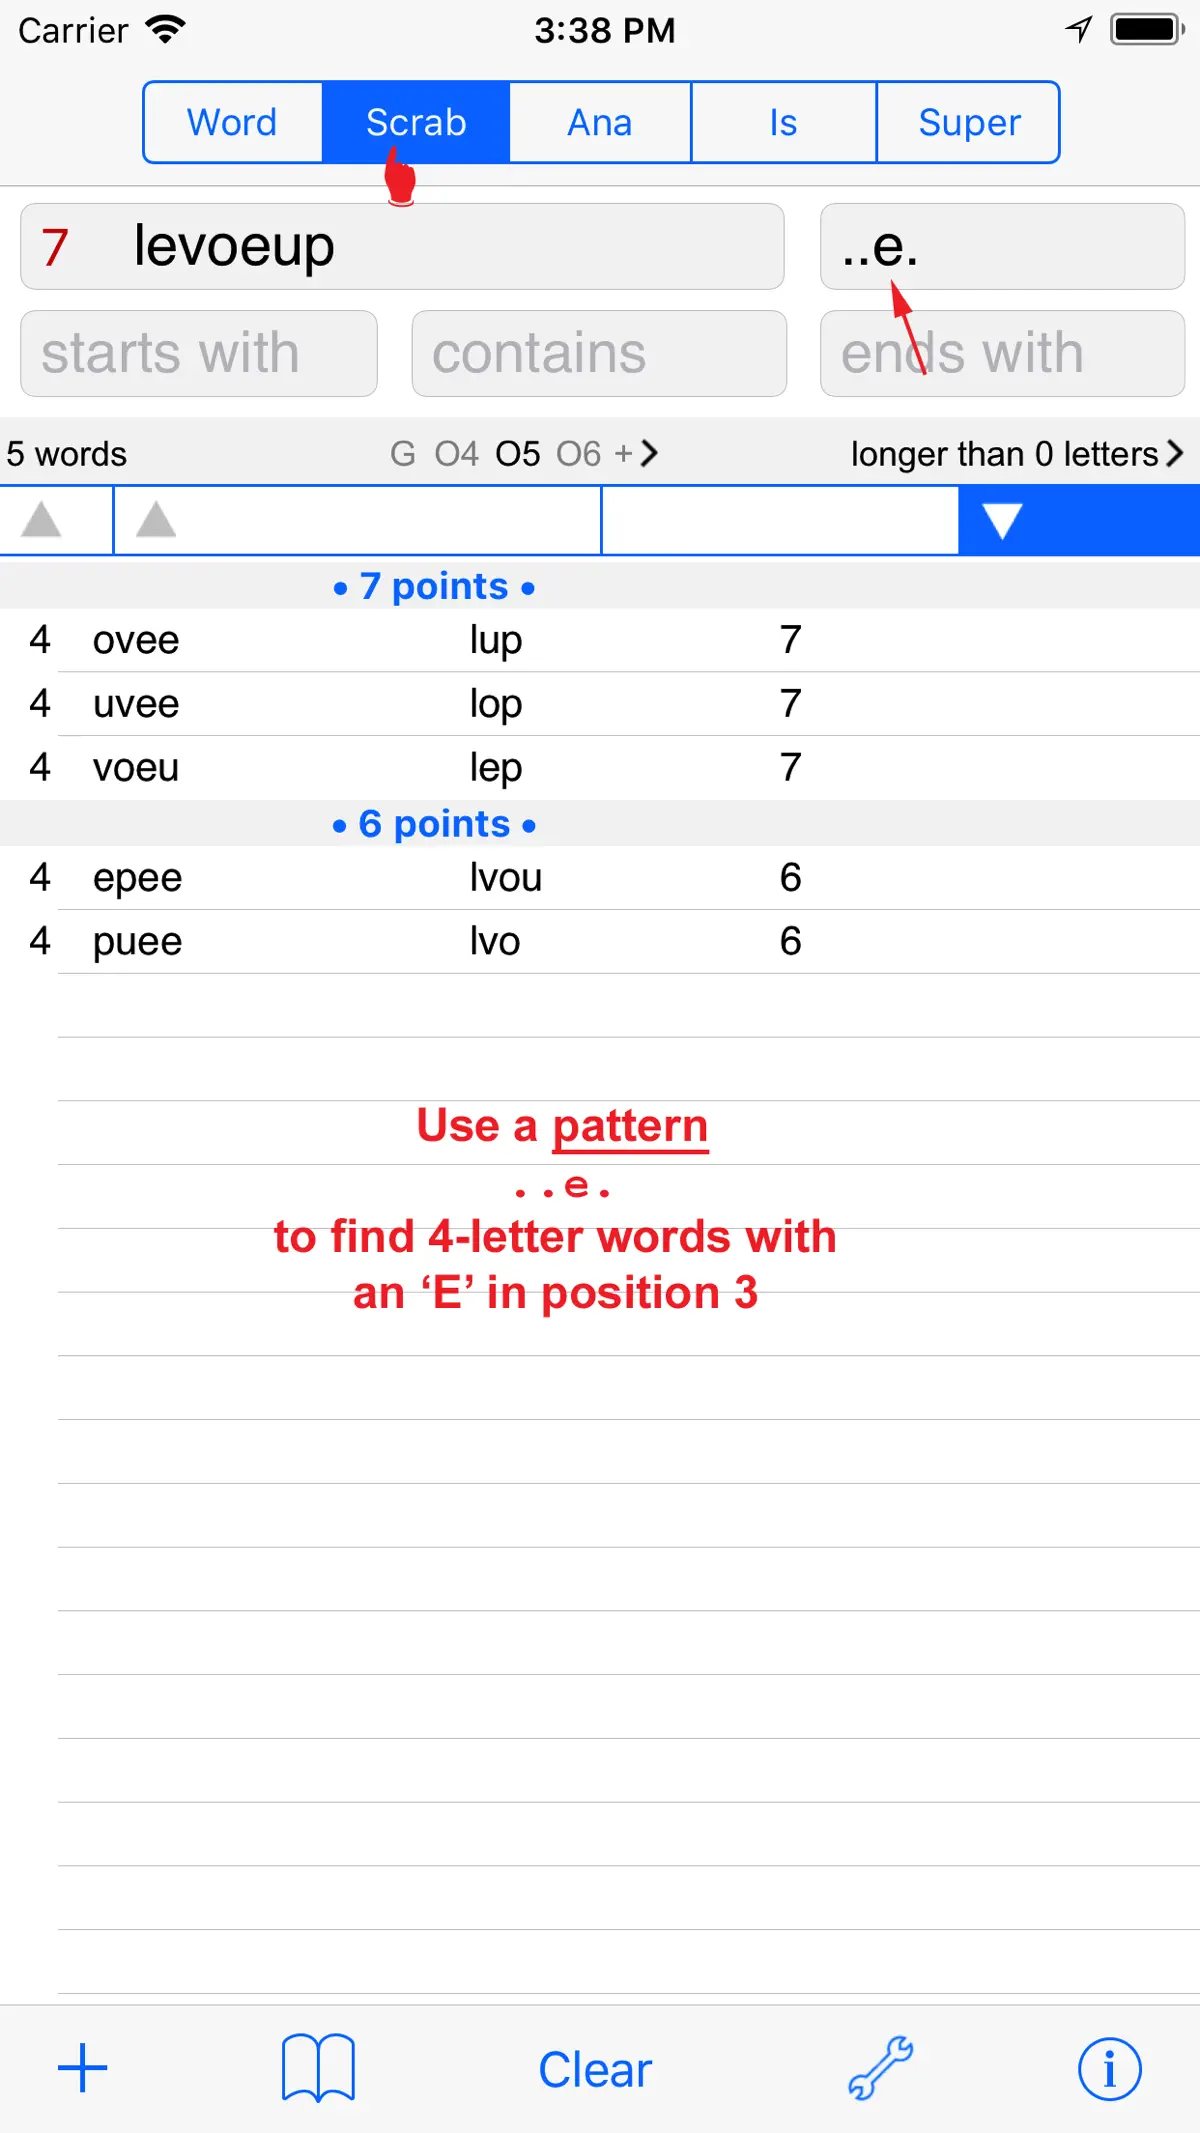
Task: Open the dictionary book icon
Action: click(x=318, y=2069)
